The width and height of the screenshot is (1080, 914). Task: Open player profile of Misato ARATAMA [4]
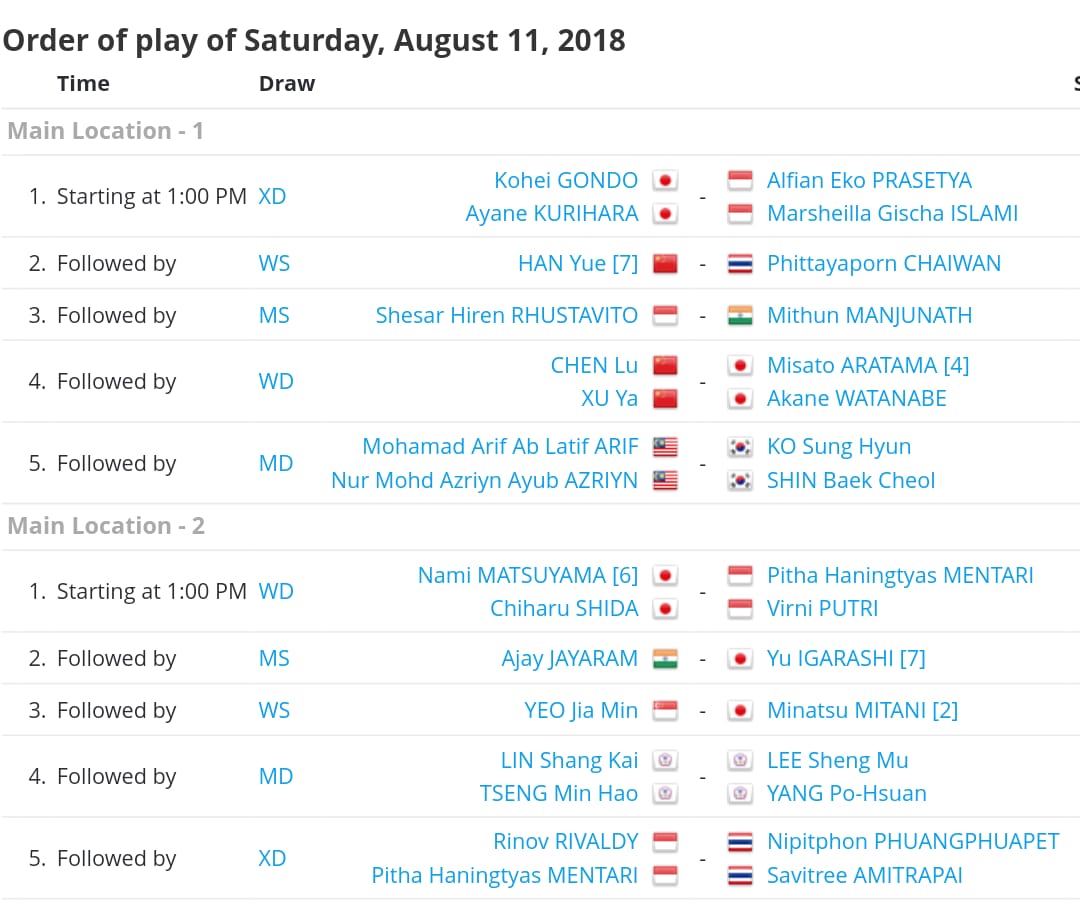click(x=868, y=365)
